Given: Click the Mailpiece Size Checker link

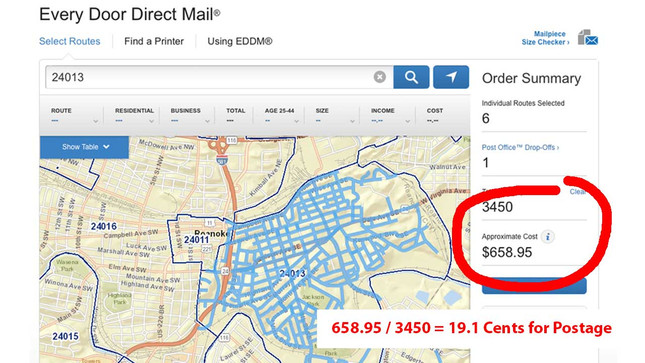Looking at the screenshot, I should tap(545, 38).
